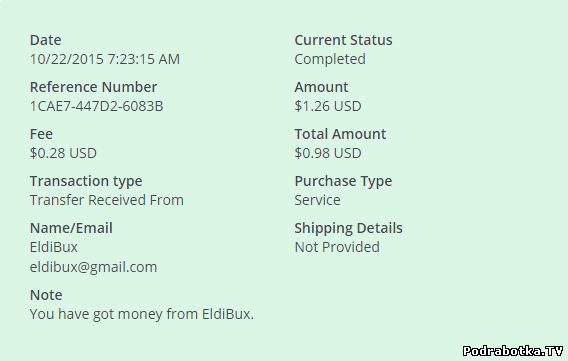Click the Not Provided shipping details
The width and height of the screenshot is (568, 361).
(x=337, y=247)
